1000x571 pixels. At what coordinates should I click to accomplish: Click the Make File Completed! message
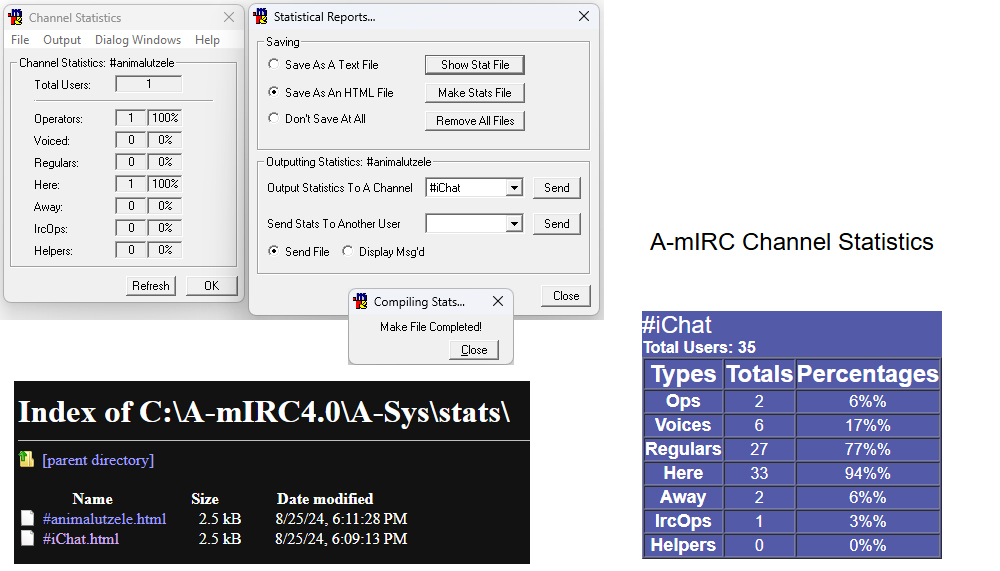[x=431, y=327]
